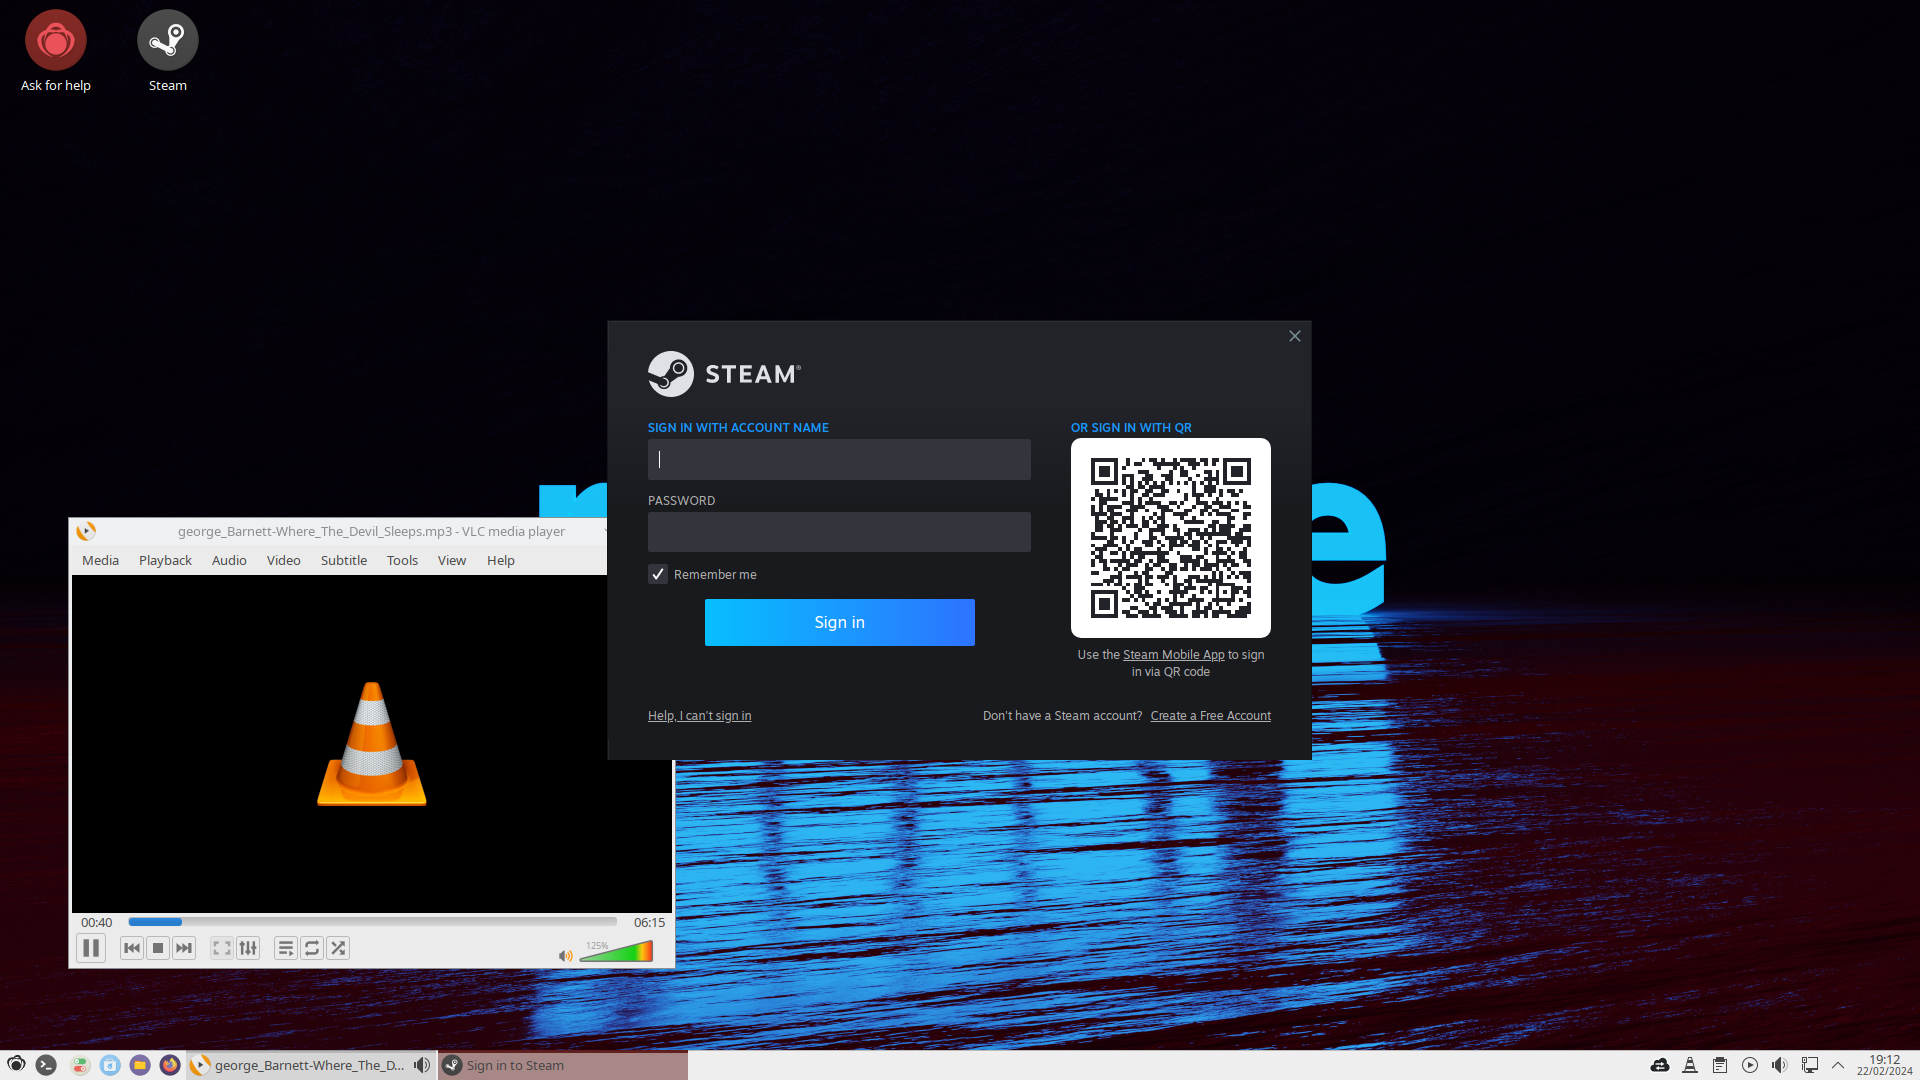Launch the Steam desktop shortcut
This screenshot has width=1920, height=1080.
[168, 52]
